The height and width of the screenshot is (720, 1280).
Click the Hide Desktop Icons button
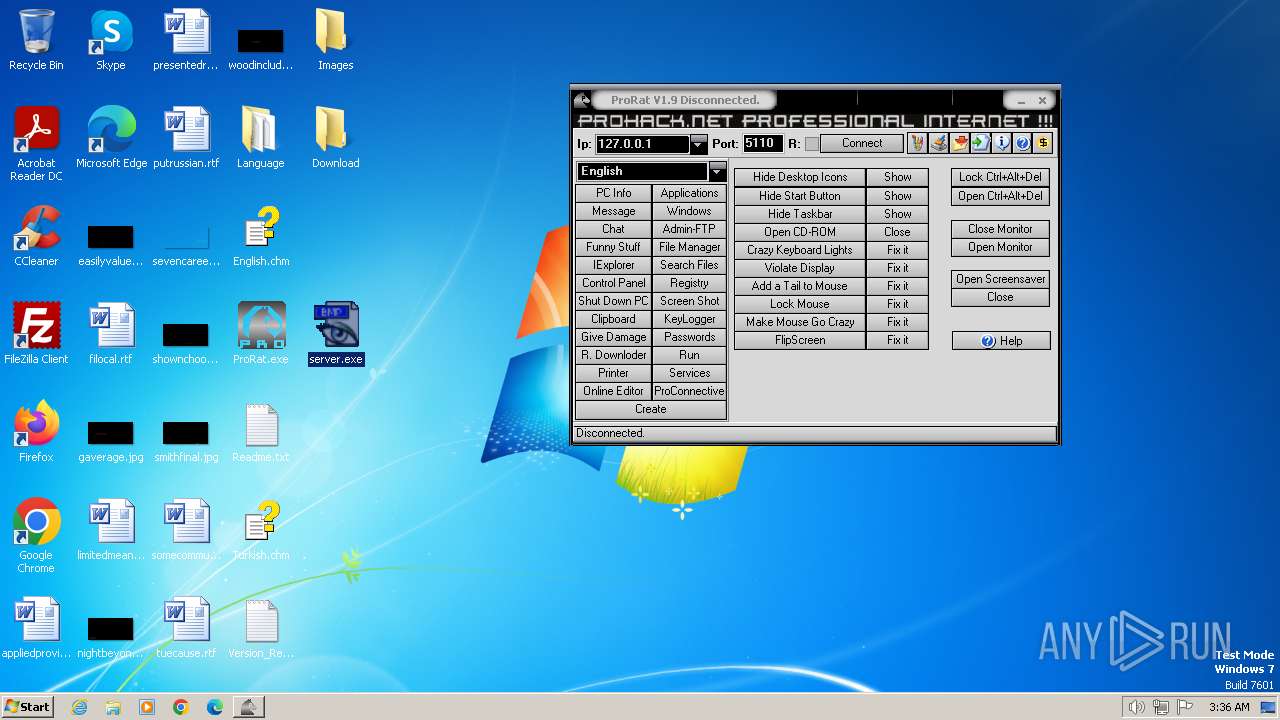(x=799, y=177)
